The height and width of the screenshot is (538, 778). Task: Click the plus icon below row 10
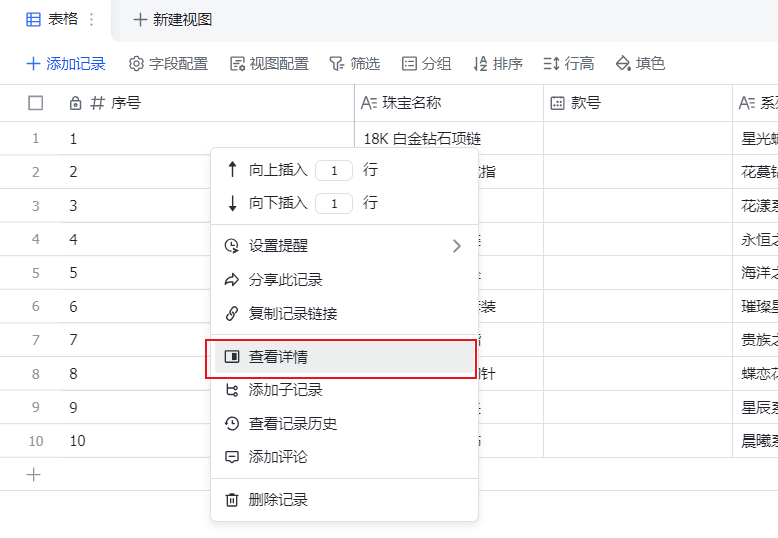(34, 475)
